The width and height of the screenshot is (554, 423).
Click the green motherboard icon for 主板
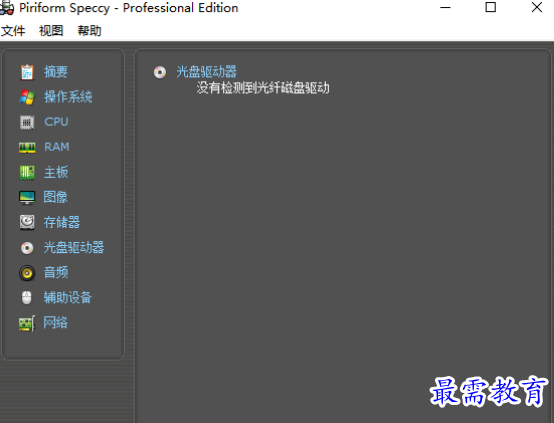[27, 172]
